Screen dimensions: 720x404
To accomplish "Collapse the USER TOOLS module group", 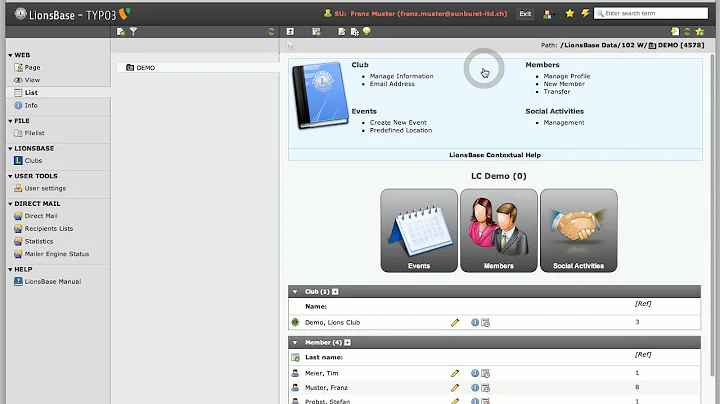I will click(10, 176).
